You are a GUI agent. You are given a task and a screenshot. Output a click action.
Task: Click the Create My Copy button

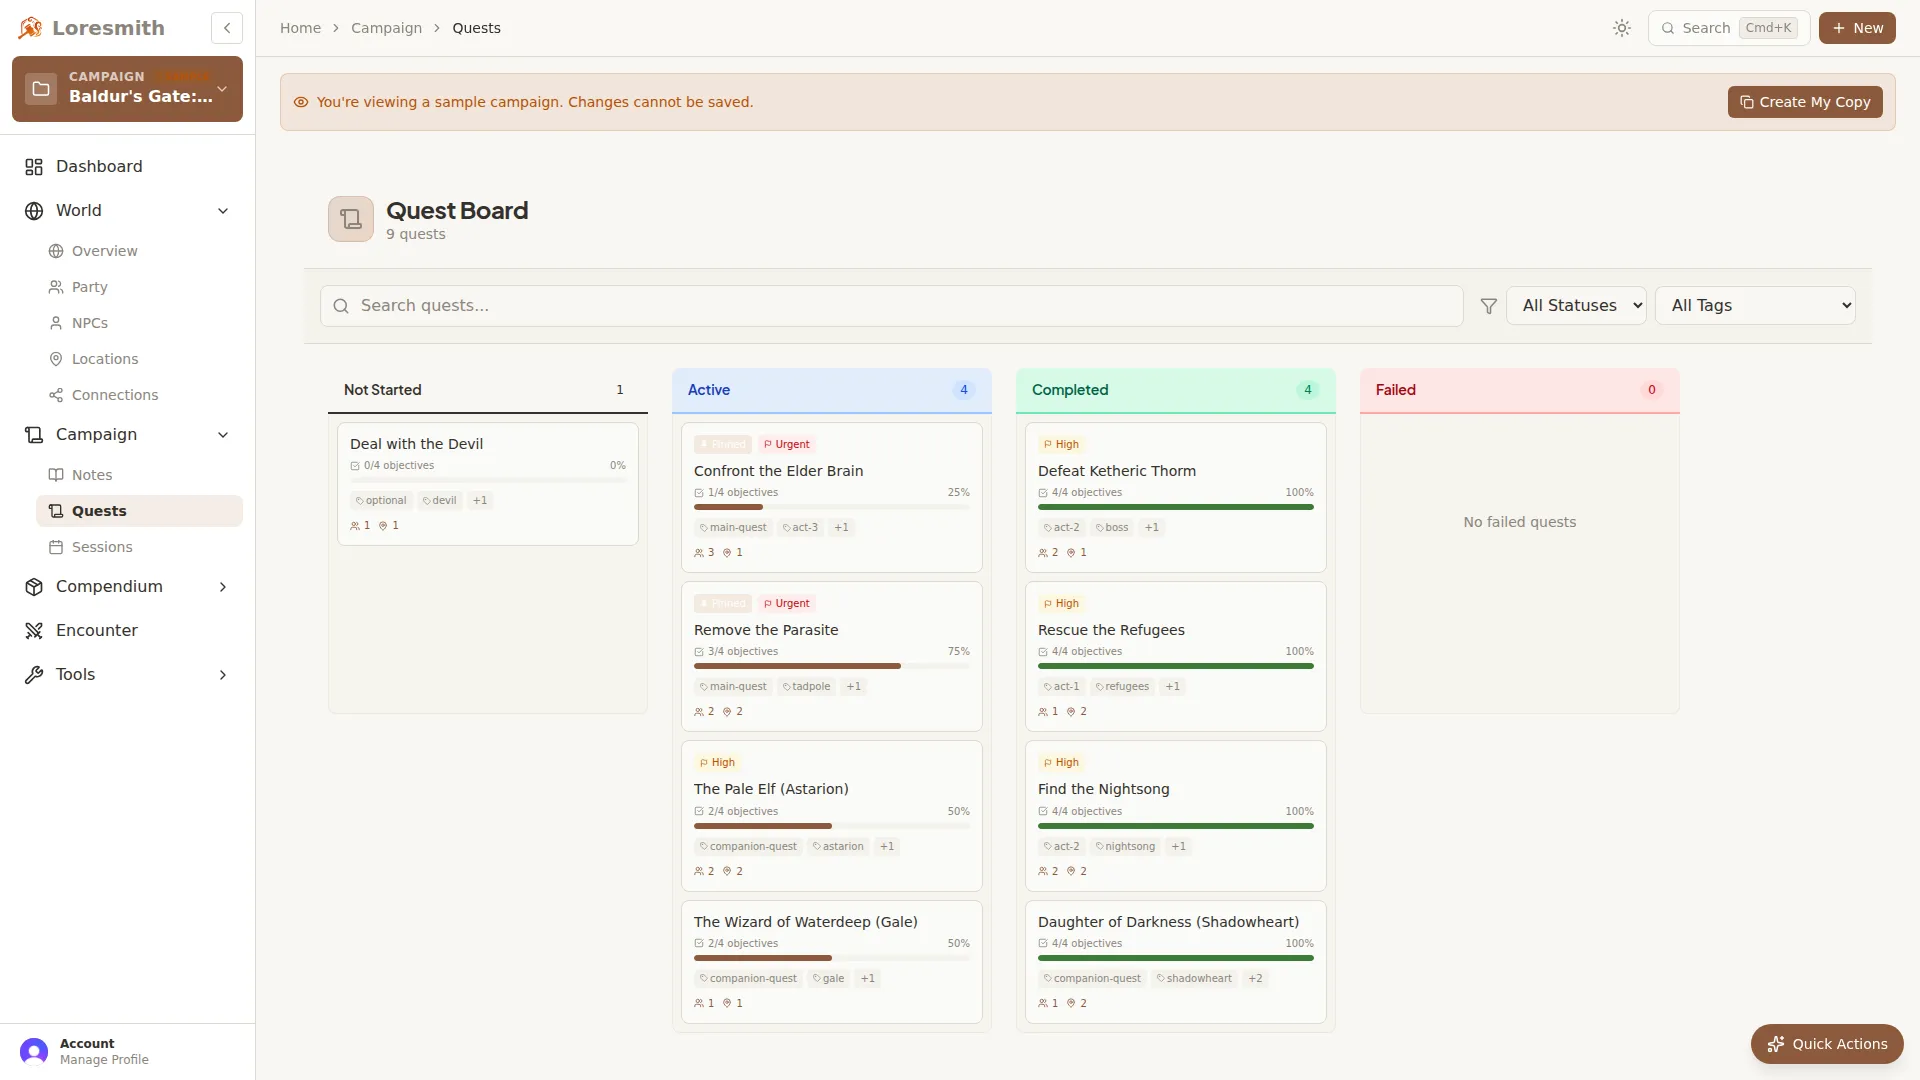click(x=1805, y=101)
